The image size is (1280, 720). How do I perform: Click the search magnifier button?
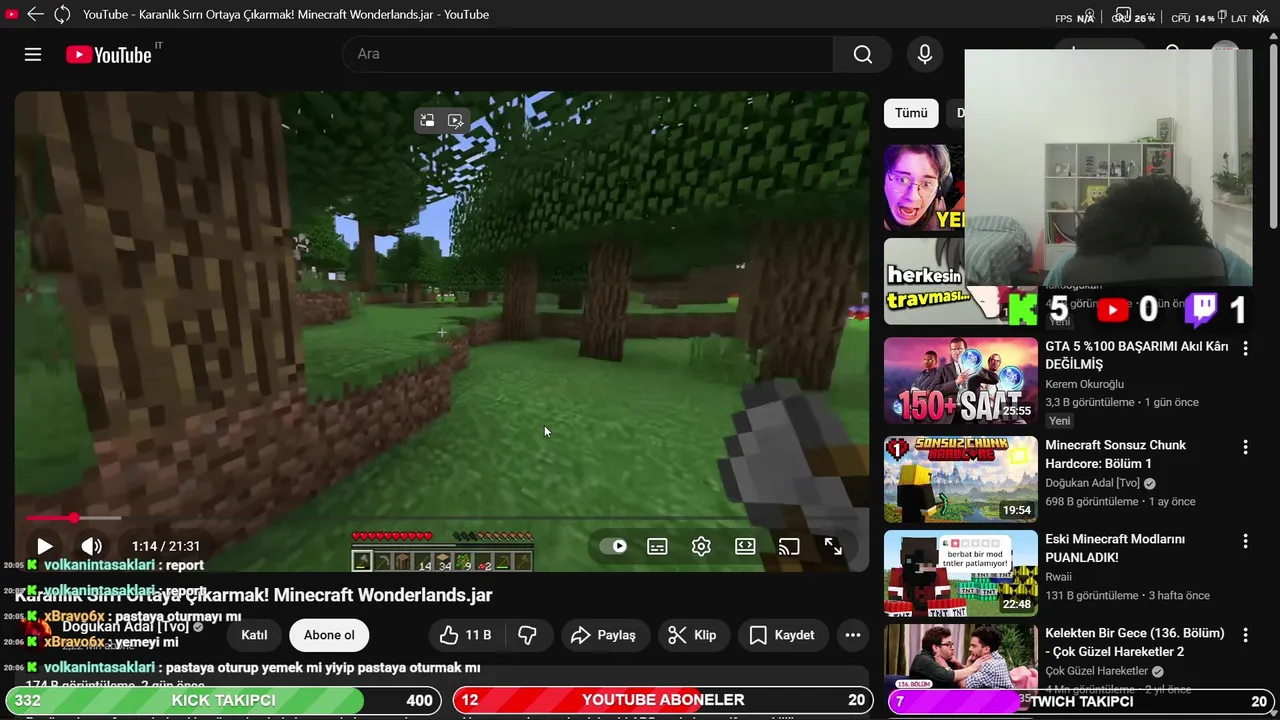(x=862, y=55)
